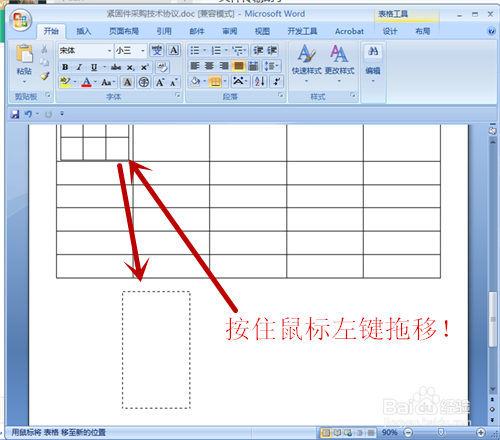Toggle center alignment

click(209, 66)
